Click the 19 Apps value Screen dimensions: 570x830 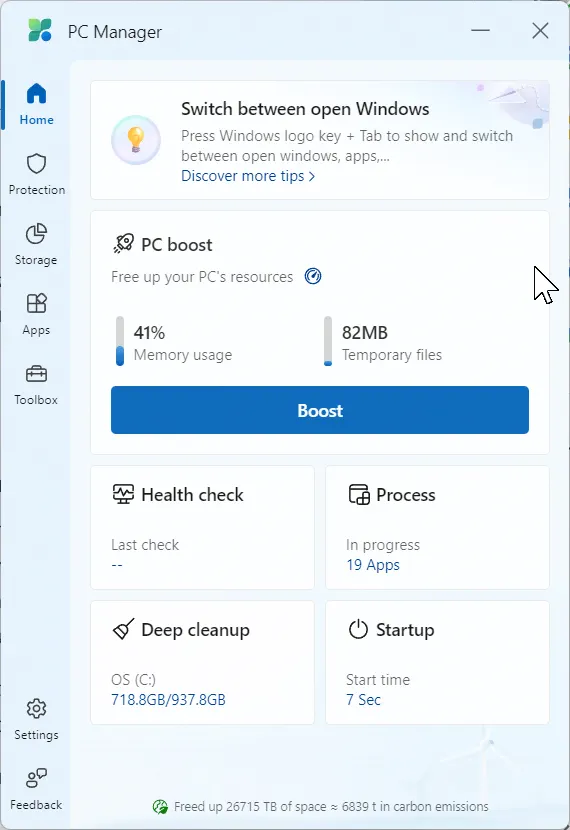(x=373, y=565)
